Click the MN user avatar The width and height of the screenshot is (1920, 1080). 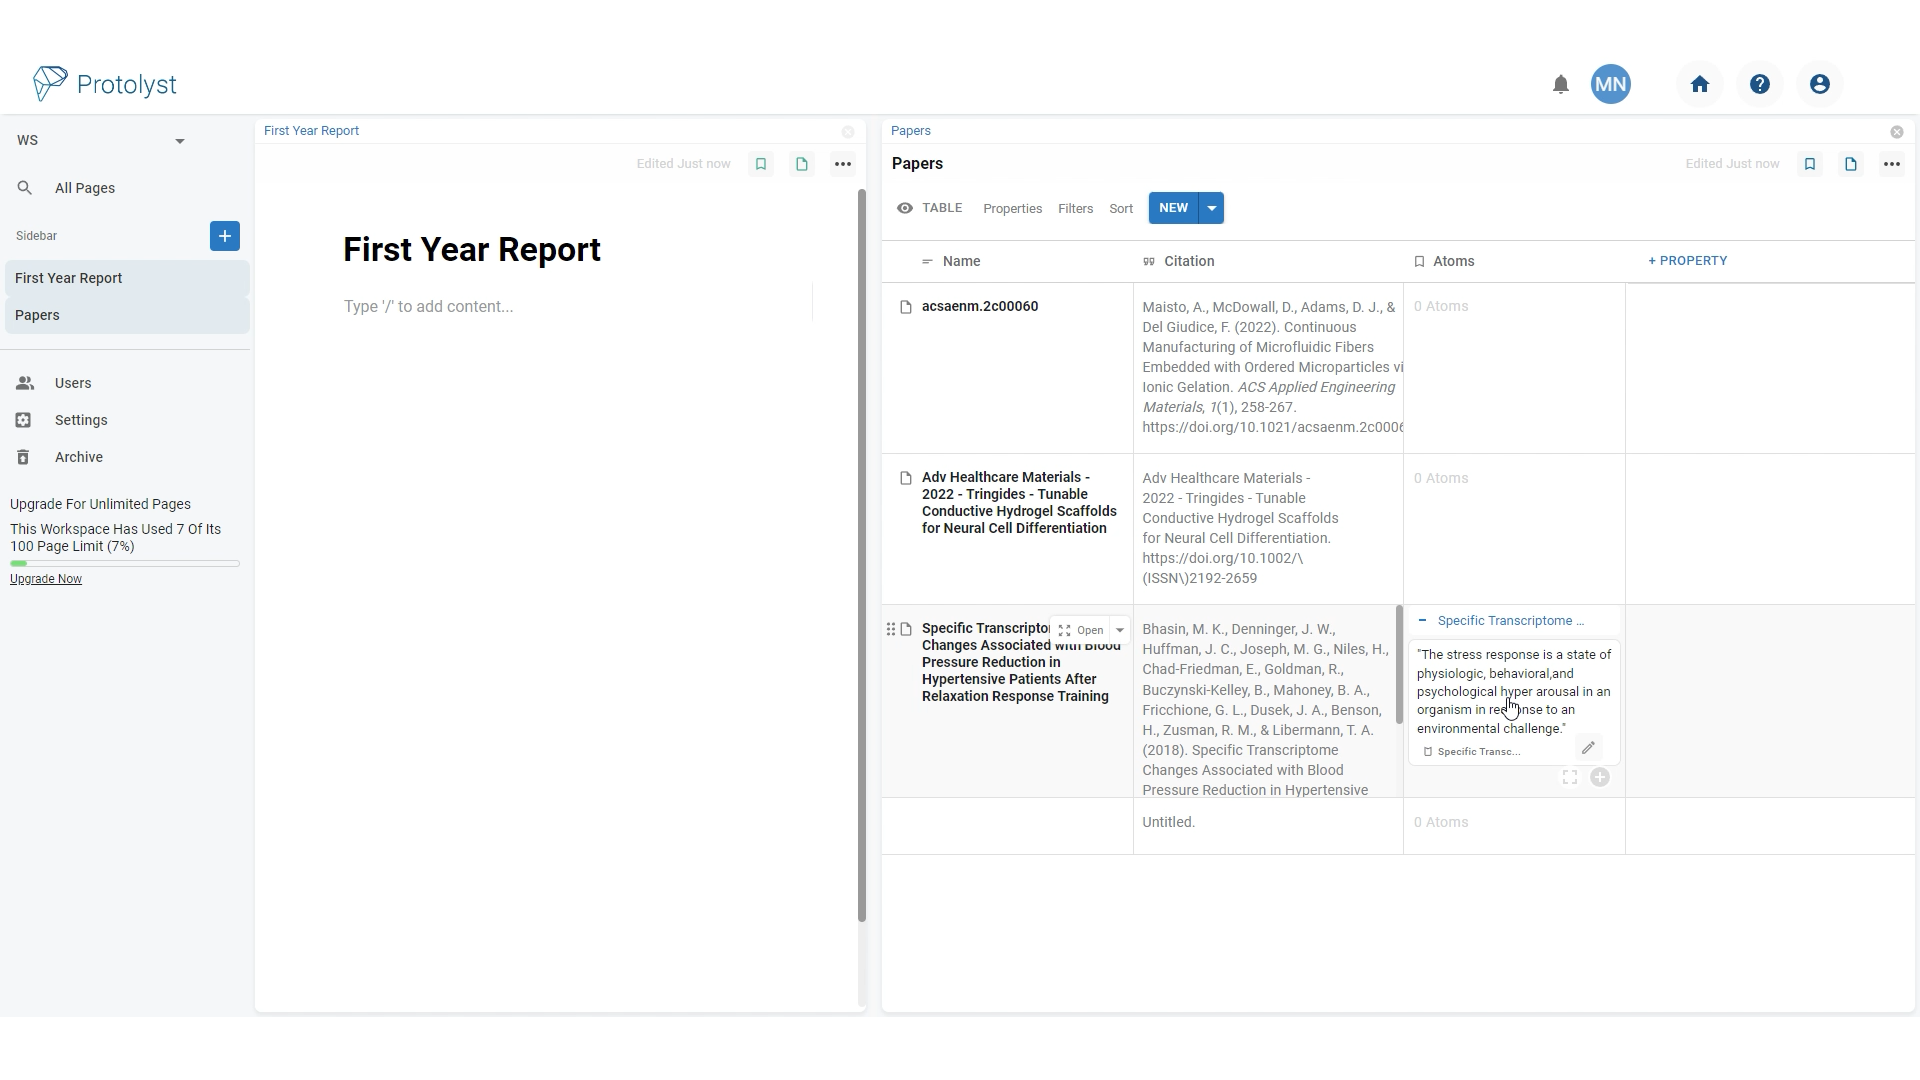(x=1610, y=84)
